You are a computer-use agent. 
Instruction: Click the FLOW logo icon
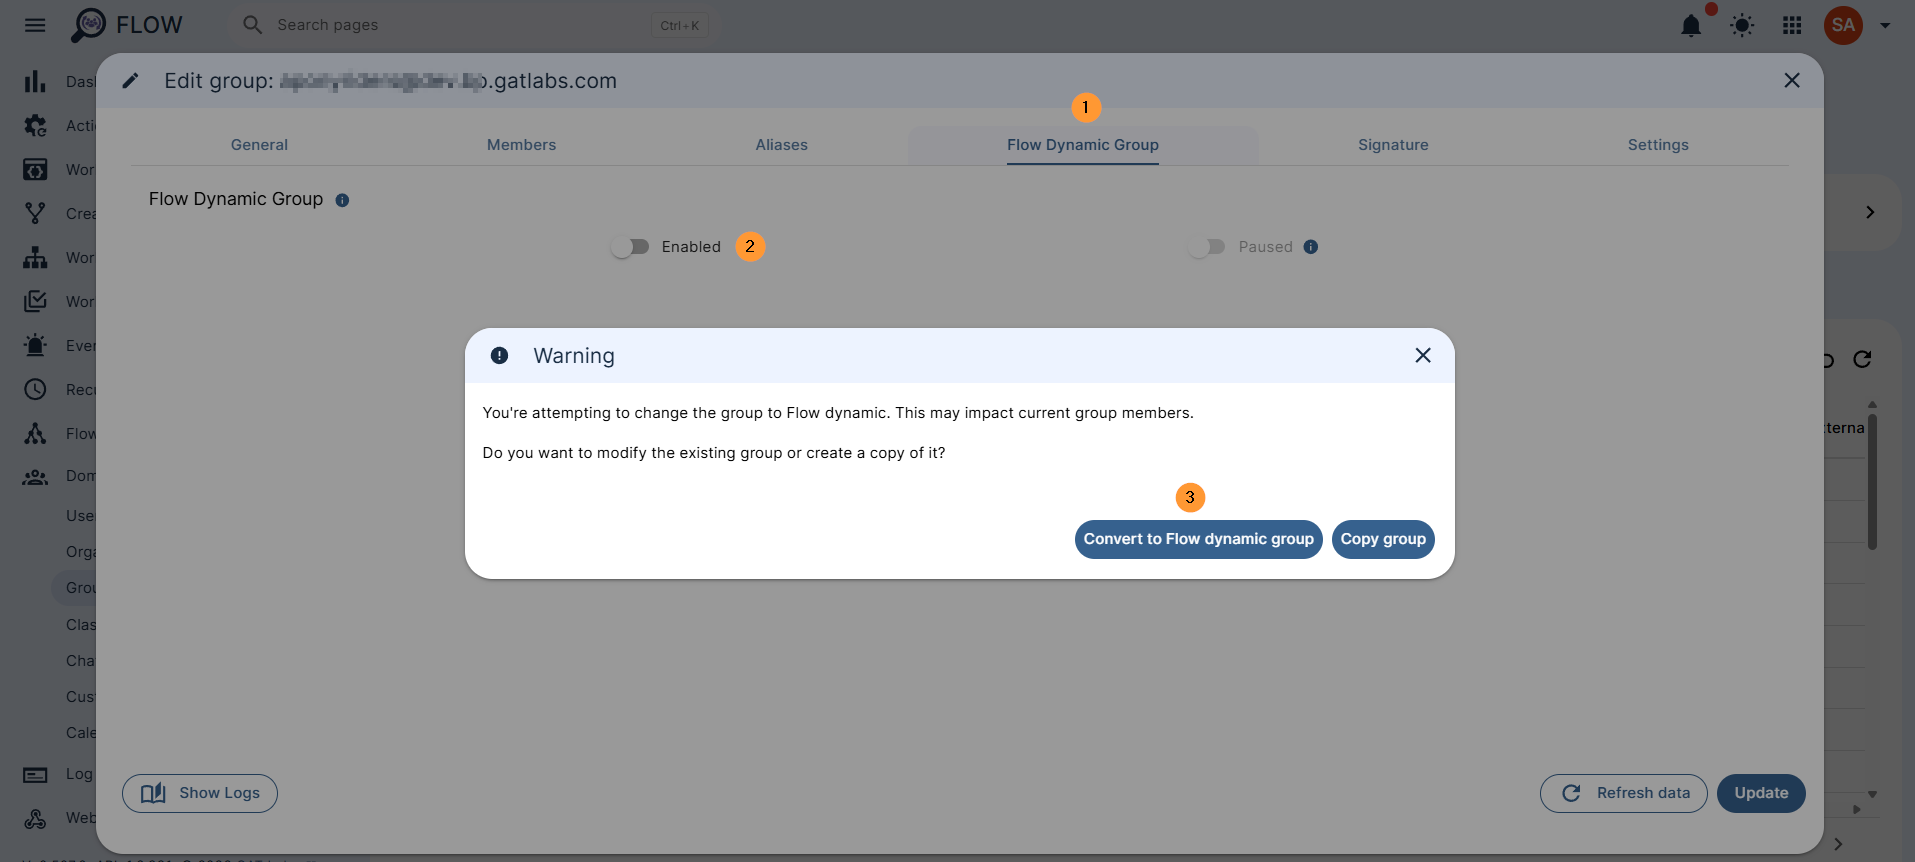(88, 25)
